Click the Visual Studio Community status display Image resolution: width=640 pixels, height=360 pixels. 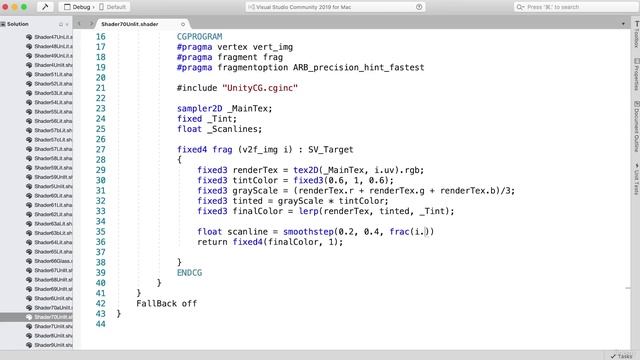pyautogui.click(x=335, y=7)
